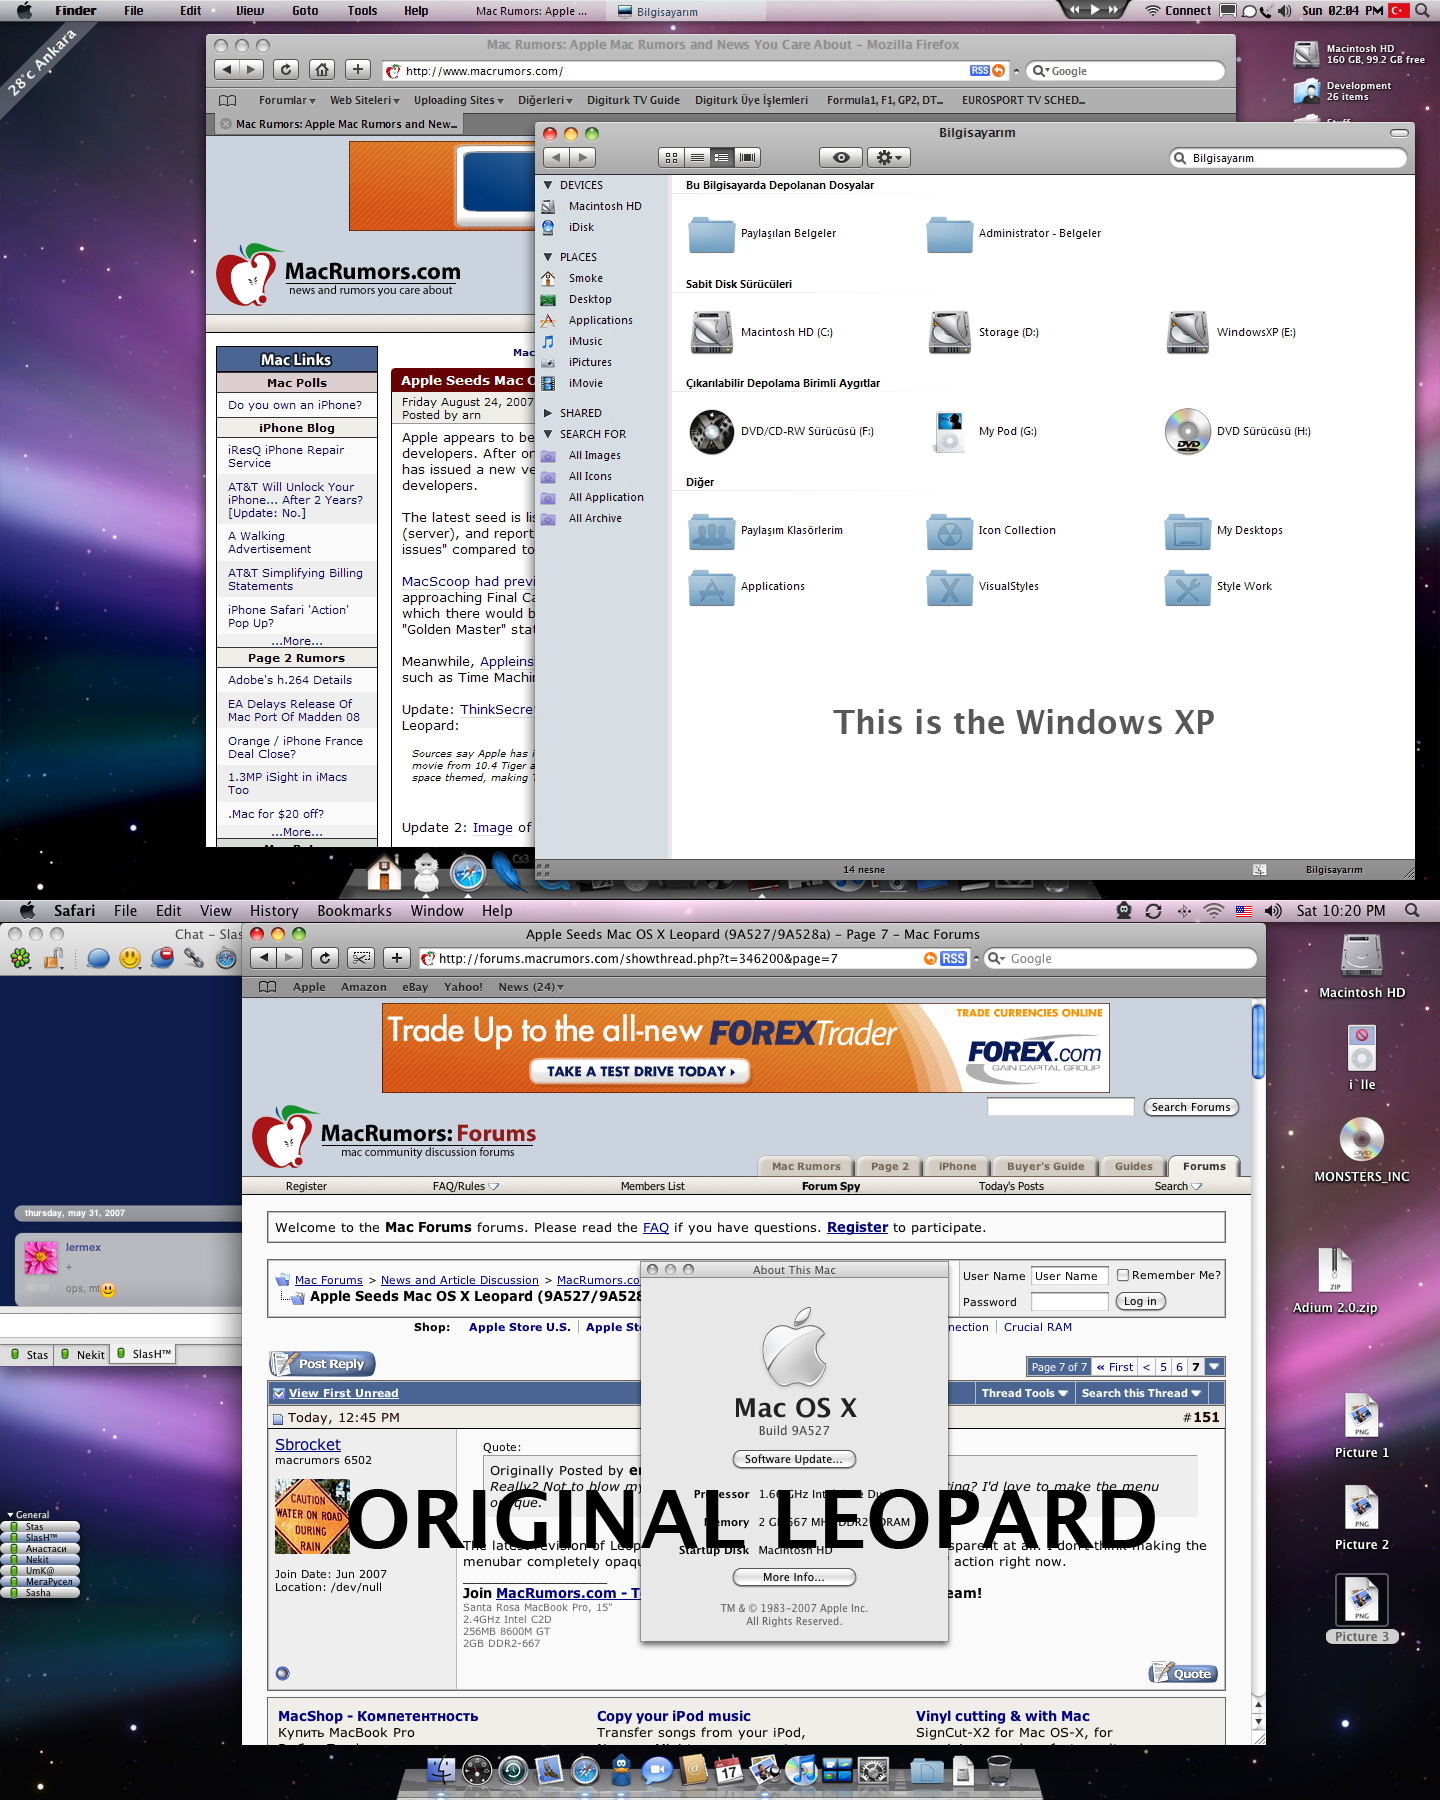The image size is (1440, 1800).
Task: Select the iPhone tab on MacRumors Forums
Action: [957, 1166]
